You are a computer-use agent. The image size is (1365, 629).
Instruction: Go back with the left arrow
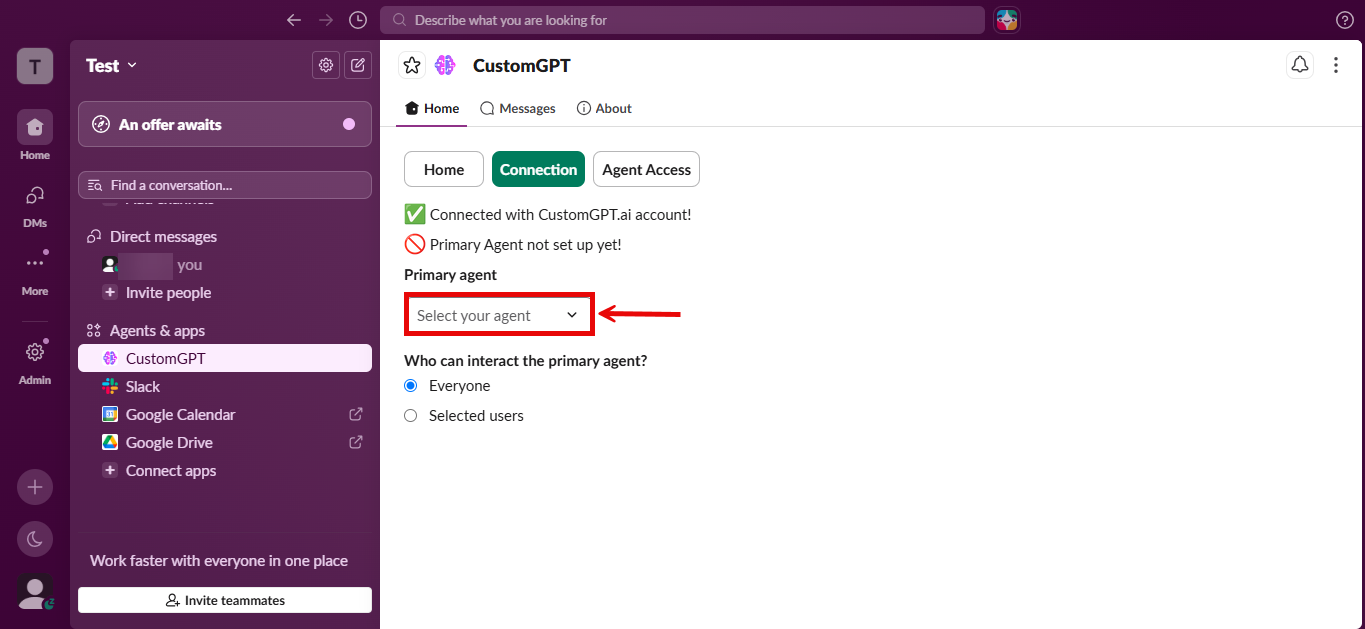pos(293,20)
